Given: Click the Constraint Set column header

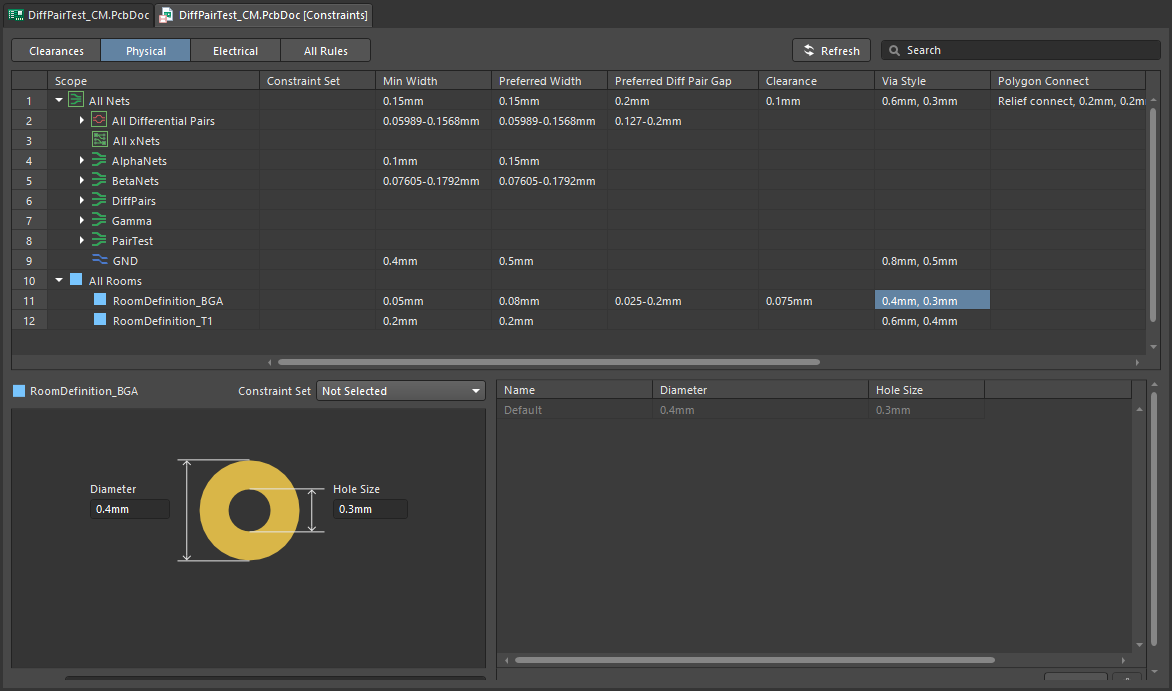Looking at the screenshot, I should (x=318, y=81).
